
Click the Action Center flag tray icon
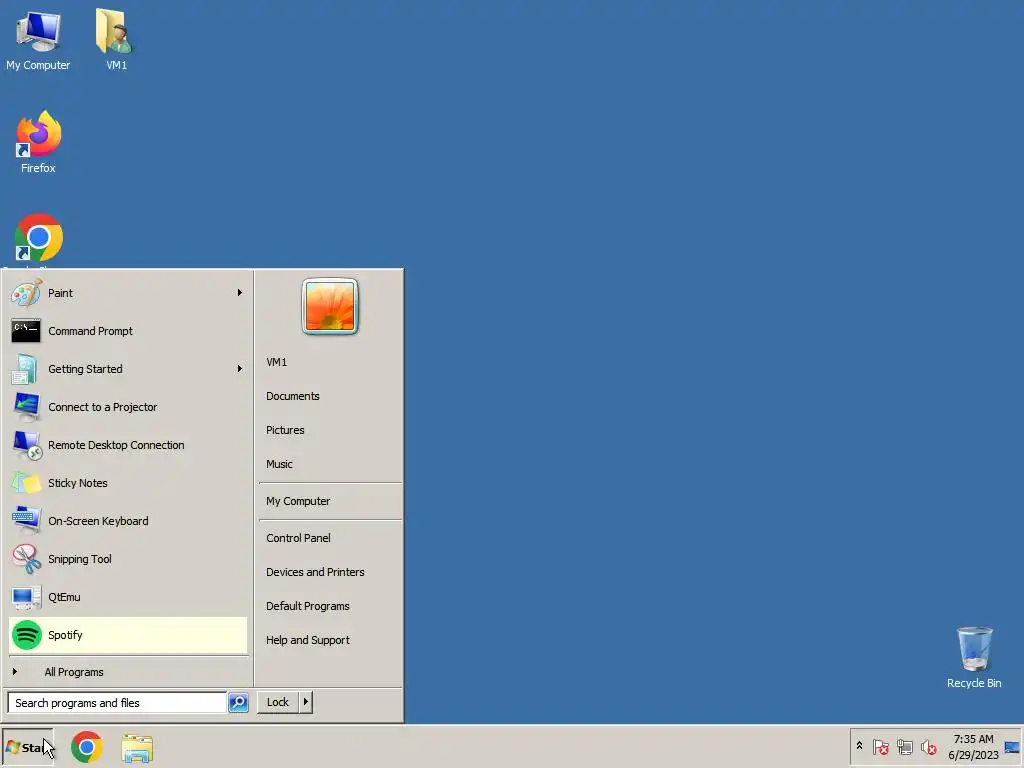(x=881, y=747)
